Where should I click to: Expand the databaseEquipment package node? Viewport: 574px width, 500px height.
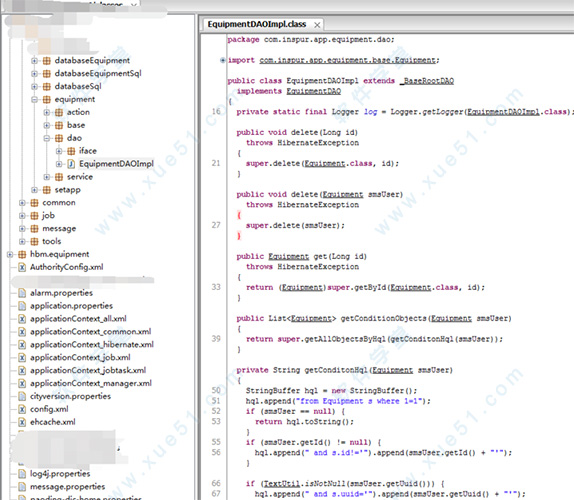(x=34, y=61)
